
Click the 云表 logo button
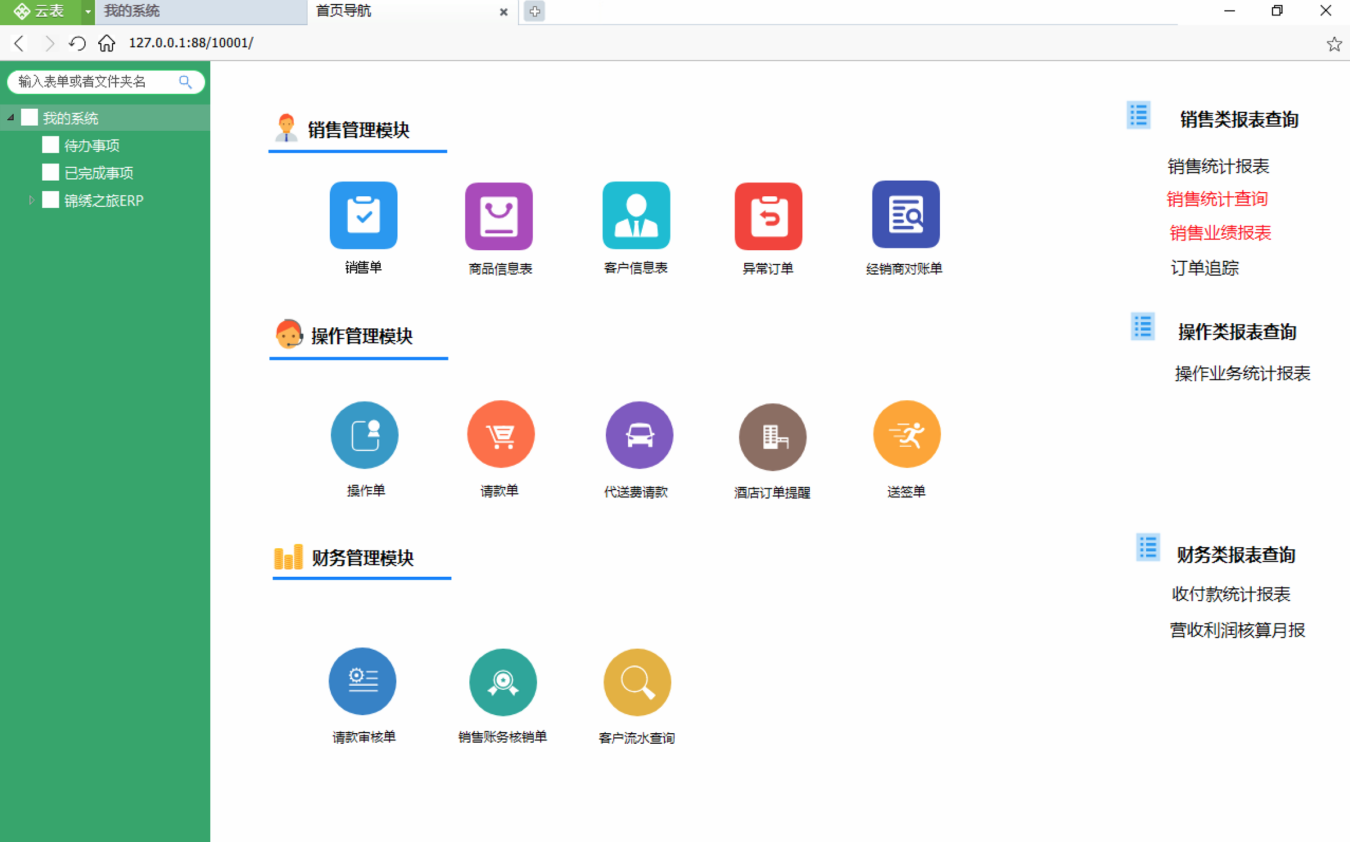pos(40,11)
